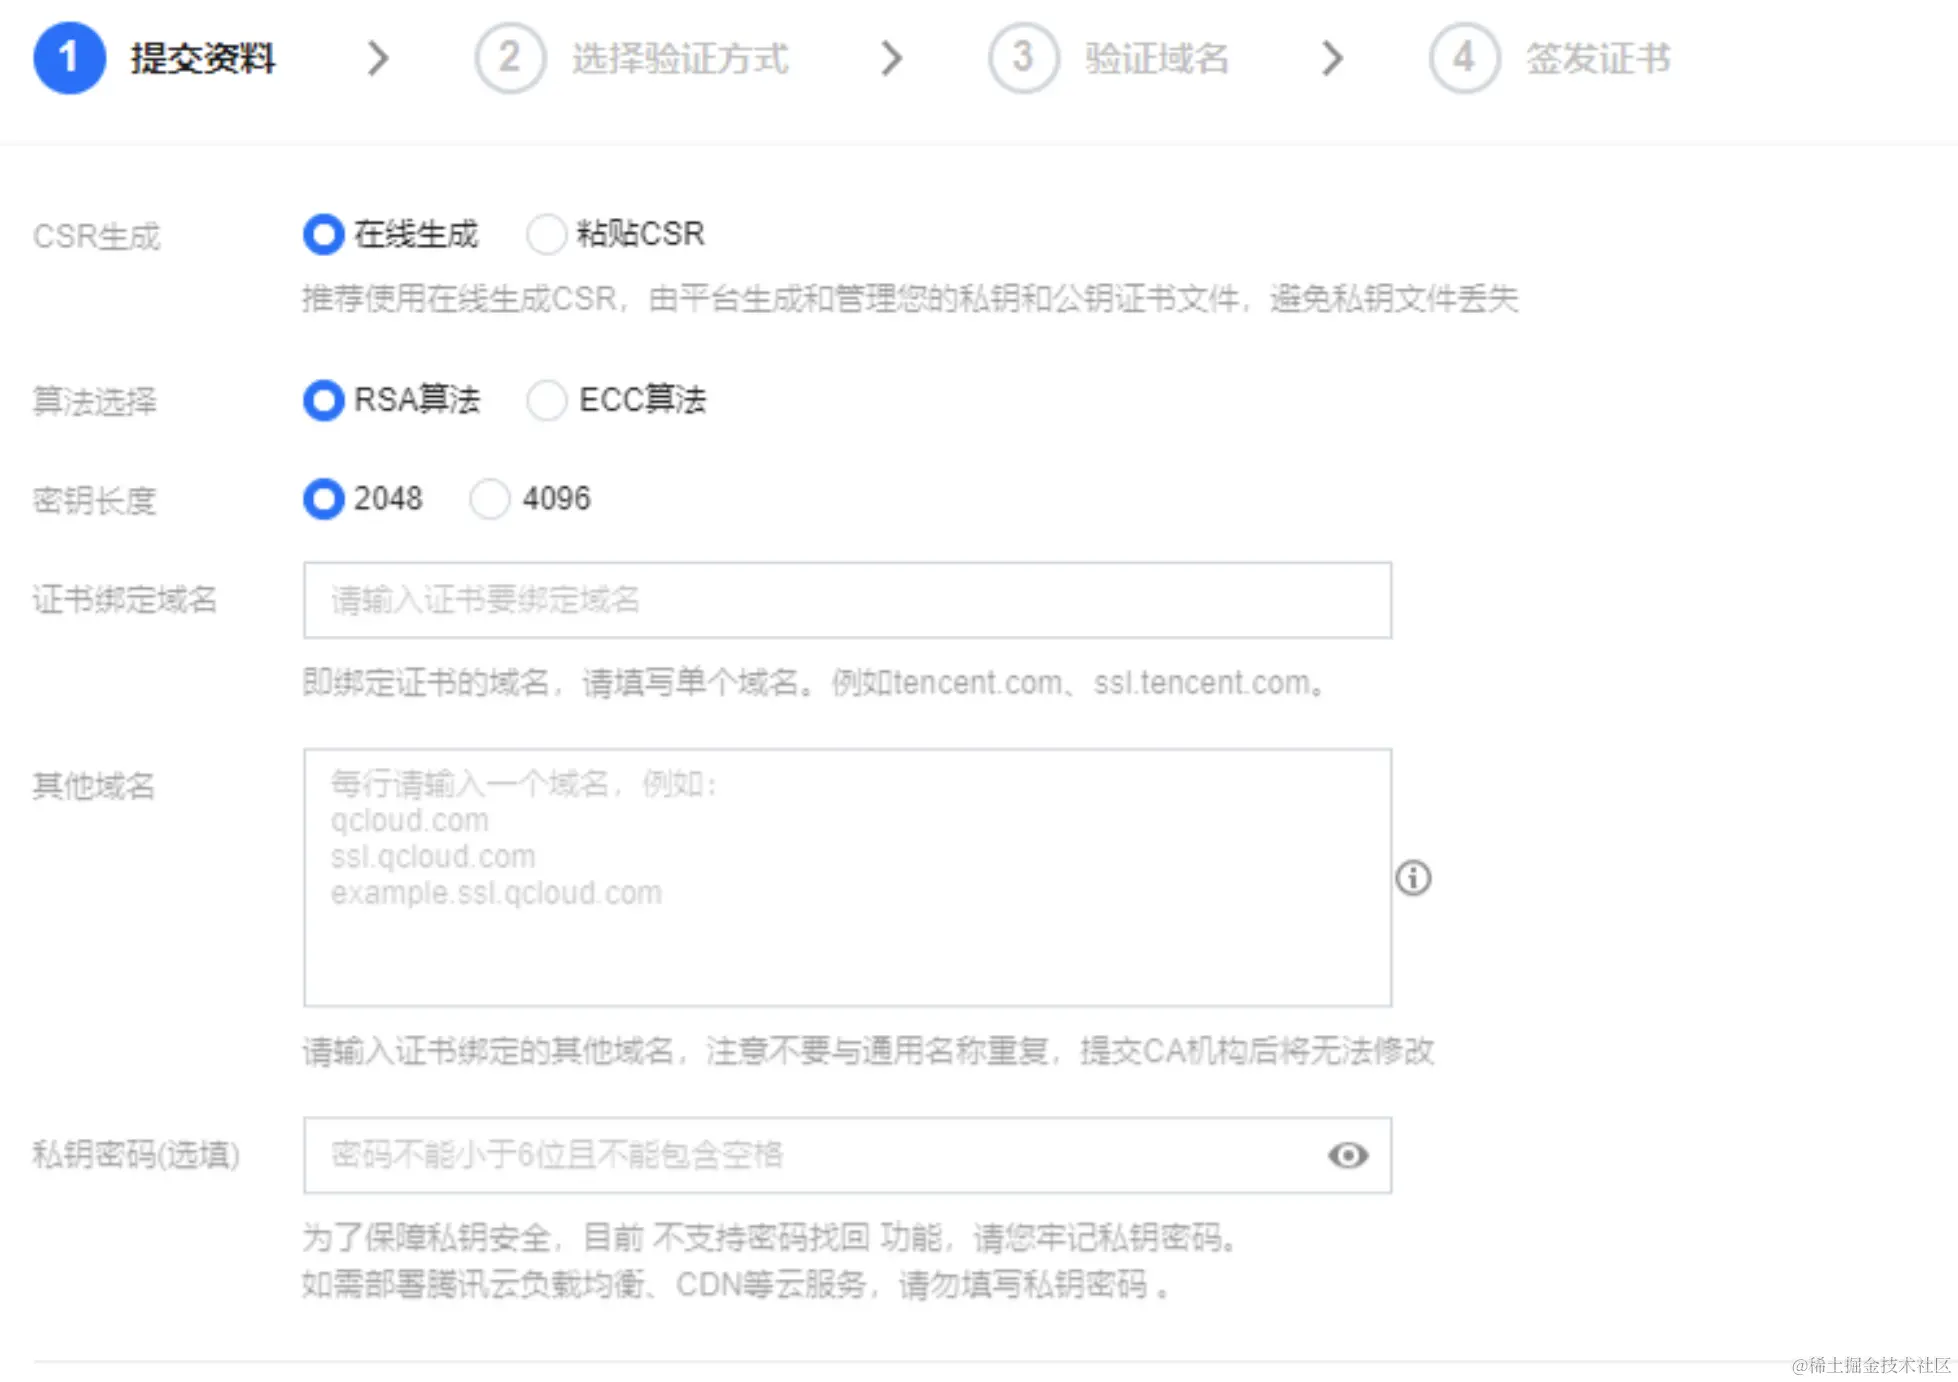Toggle password visibility with the eye icon

(1347, 1156)
